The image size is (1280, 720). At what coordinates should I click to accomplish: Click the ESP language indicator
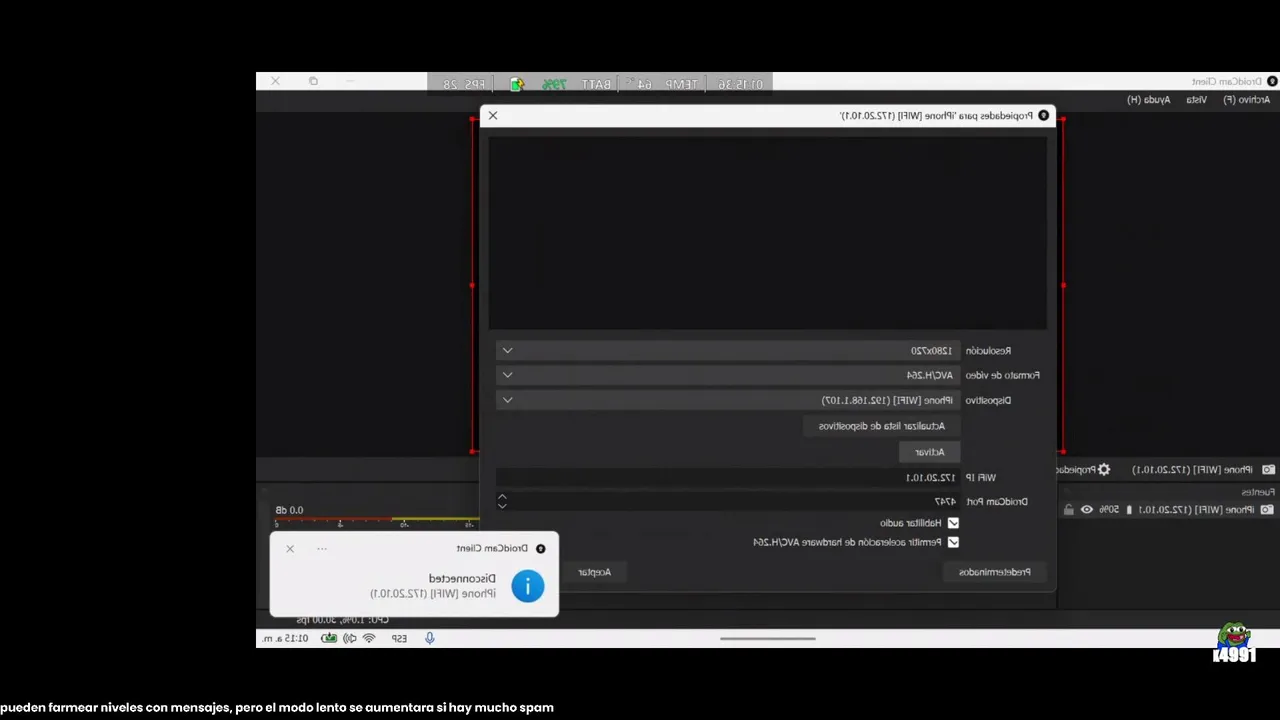(399, 638)
